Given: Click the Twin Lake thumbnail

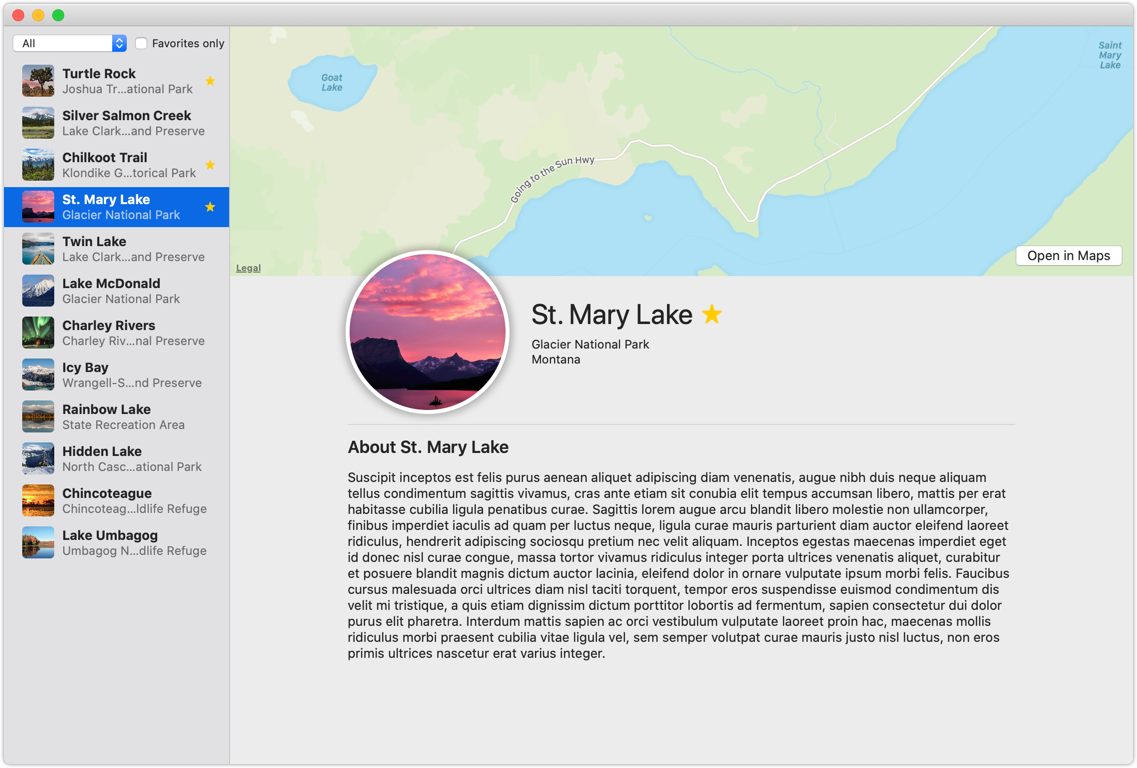Looking at the screenshot, I should [38, 249].
